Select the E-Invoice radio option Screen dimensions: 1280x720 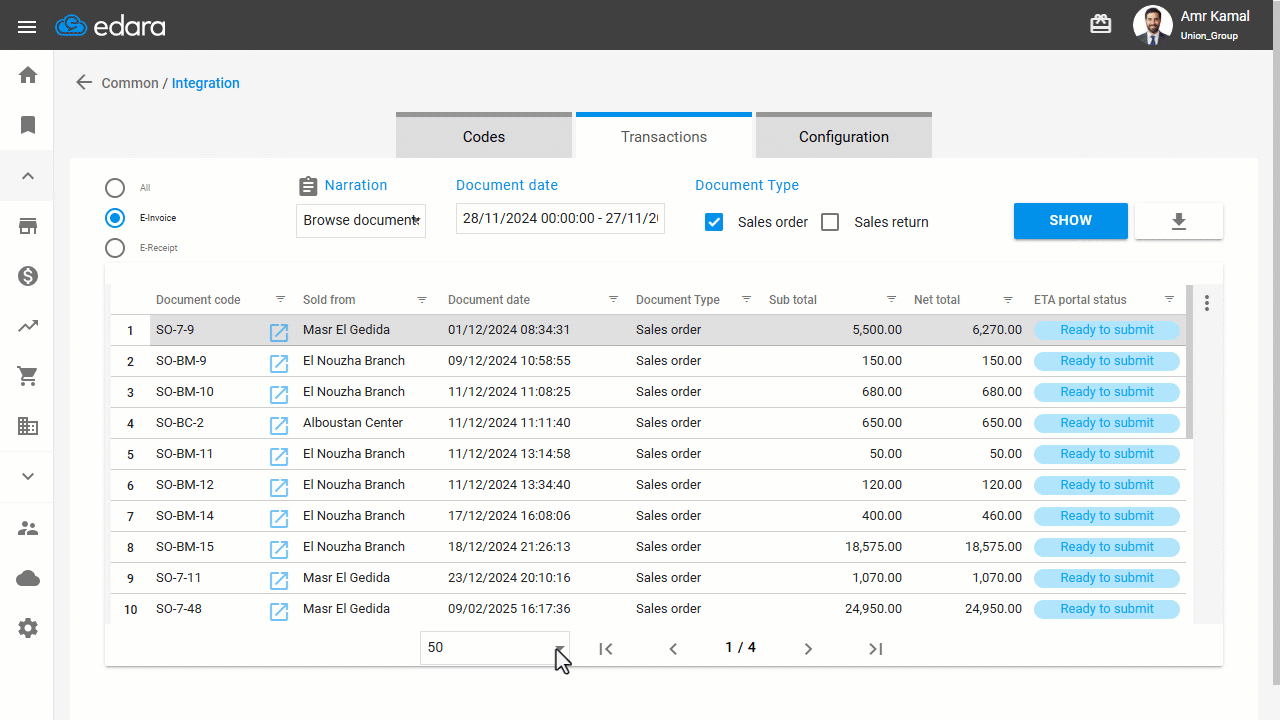(x=115, y=218)
